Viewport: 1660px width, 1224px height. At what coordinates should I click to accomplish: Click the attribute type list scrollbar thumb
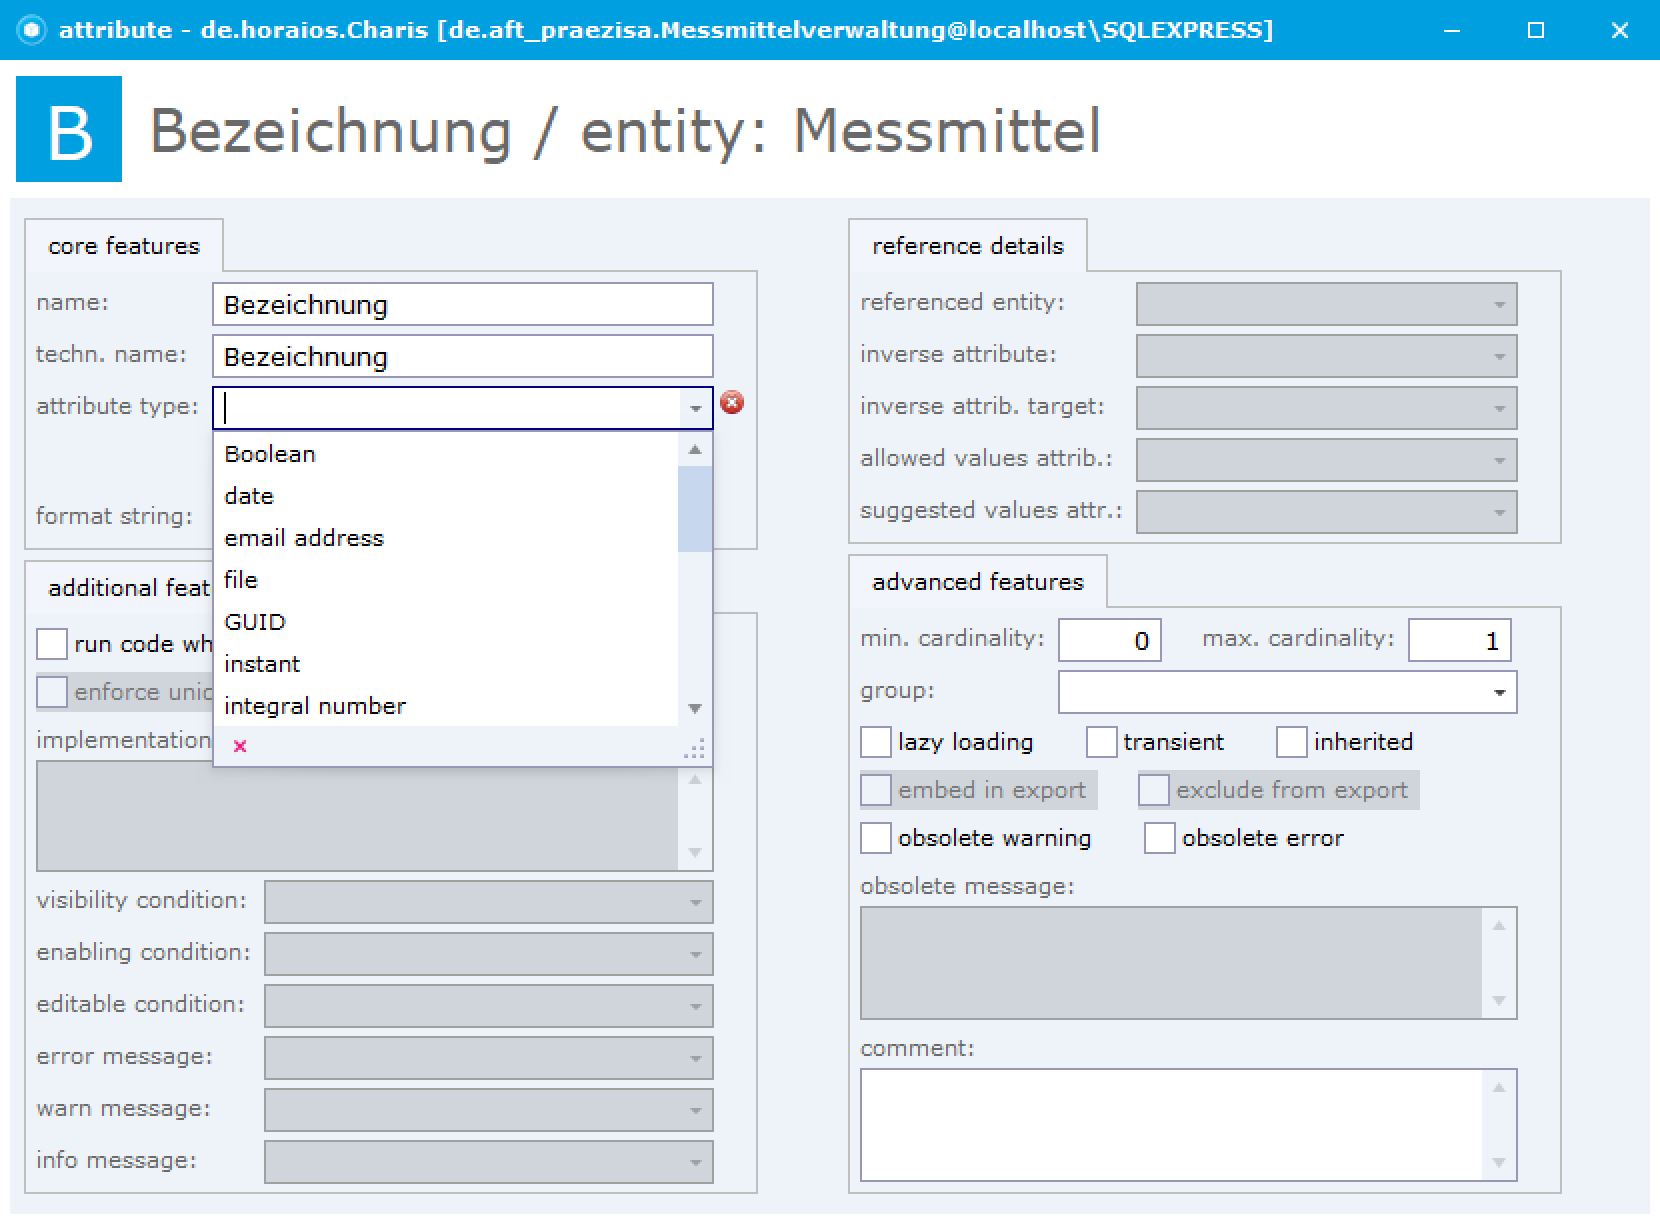[x=695, y=509]
